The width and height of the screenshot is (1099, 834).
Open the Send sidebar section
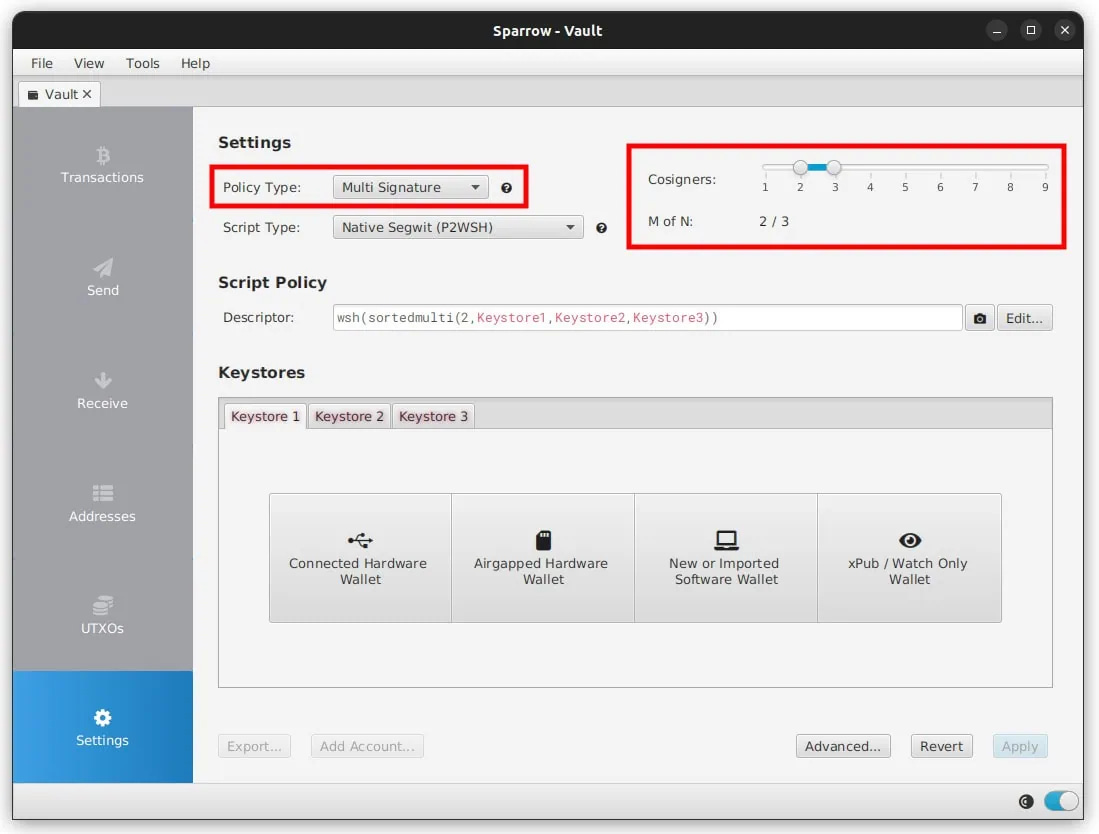[102, 278]
